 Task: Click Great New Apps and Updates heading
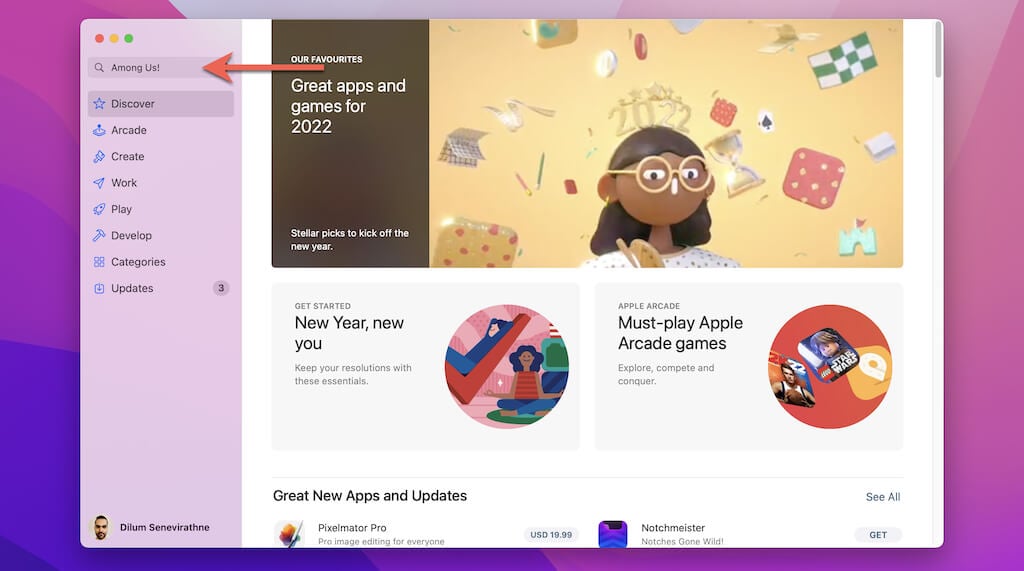click(370, 496)
